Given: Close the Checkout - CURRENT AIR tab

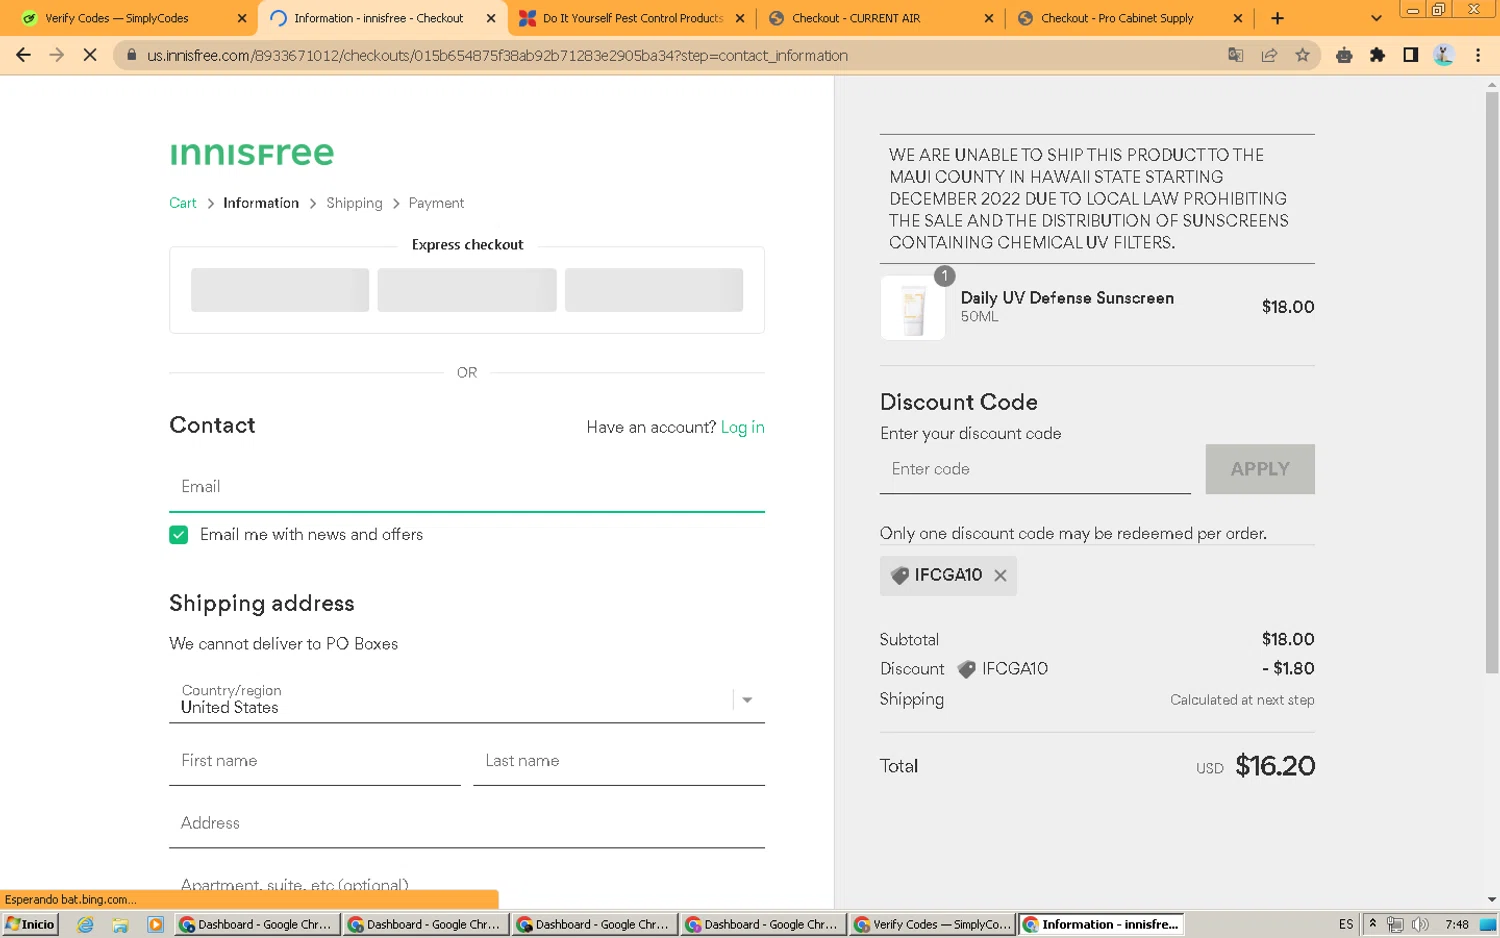Looking at the screenshot, I should [x=989, y=18].
